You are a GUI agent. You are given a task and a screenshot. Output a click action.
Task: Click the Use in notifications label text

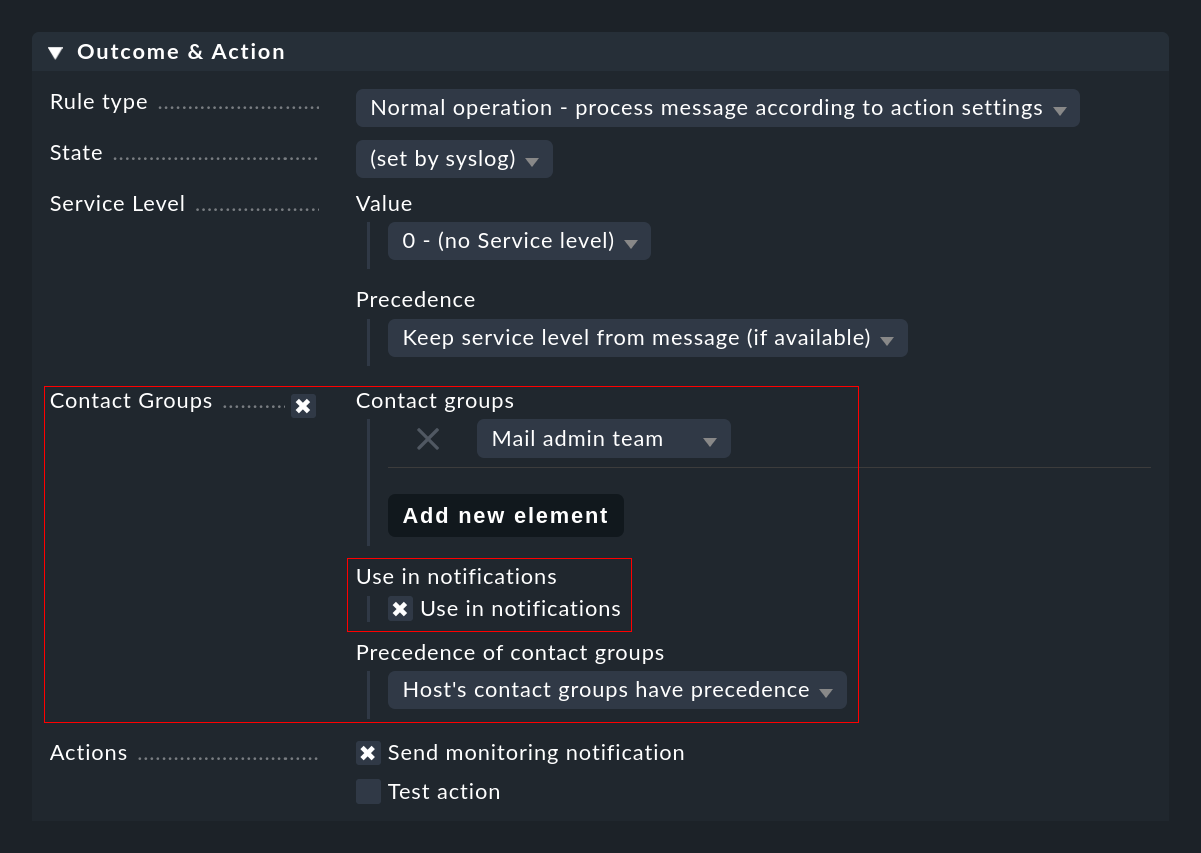tap(519, 608)
